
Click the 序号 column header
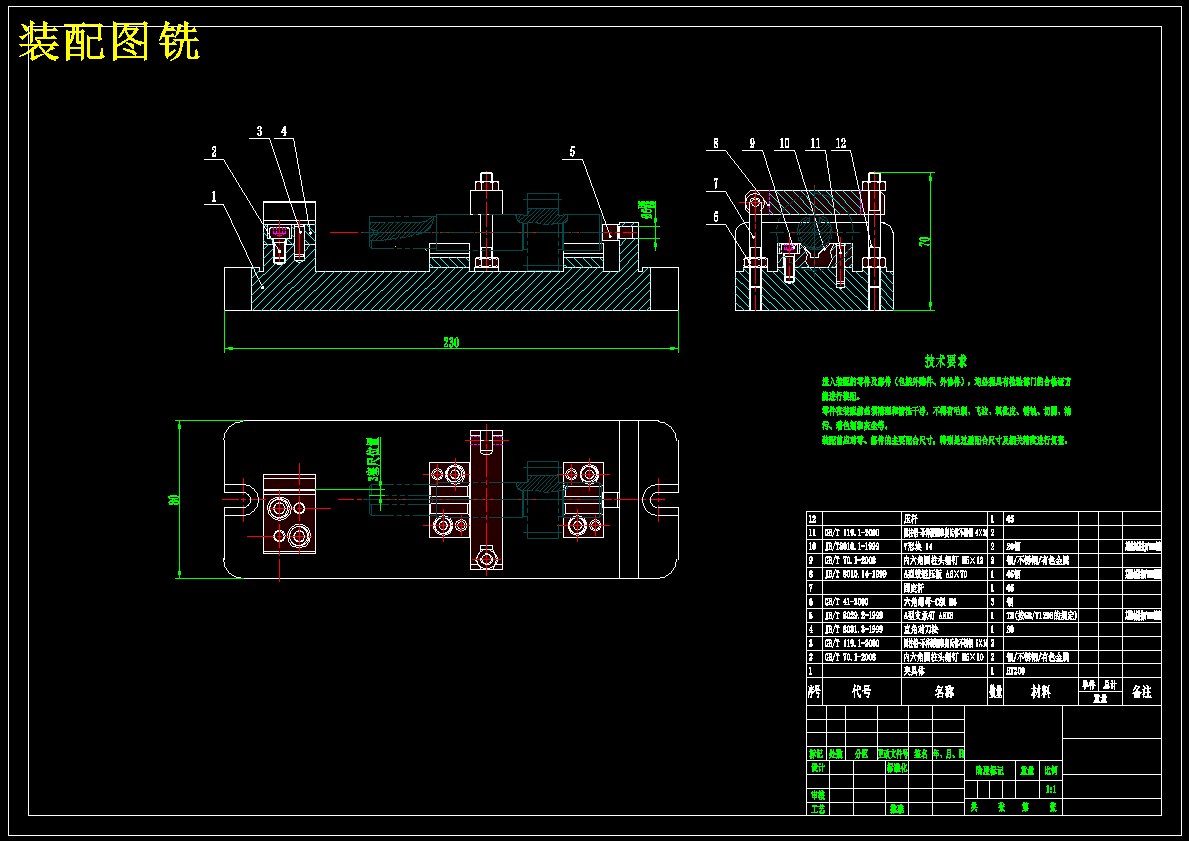814,692
